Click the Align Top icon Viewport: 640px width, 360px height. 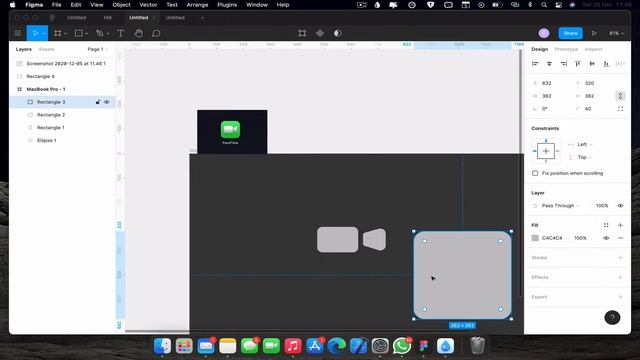(578, 64)
